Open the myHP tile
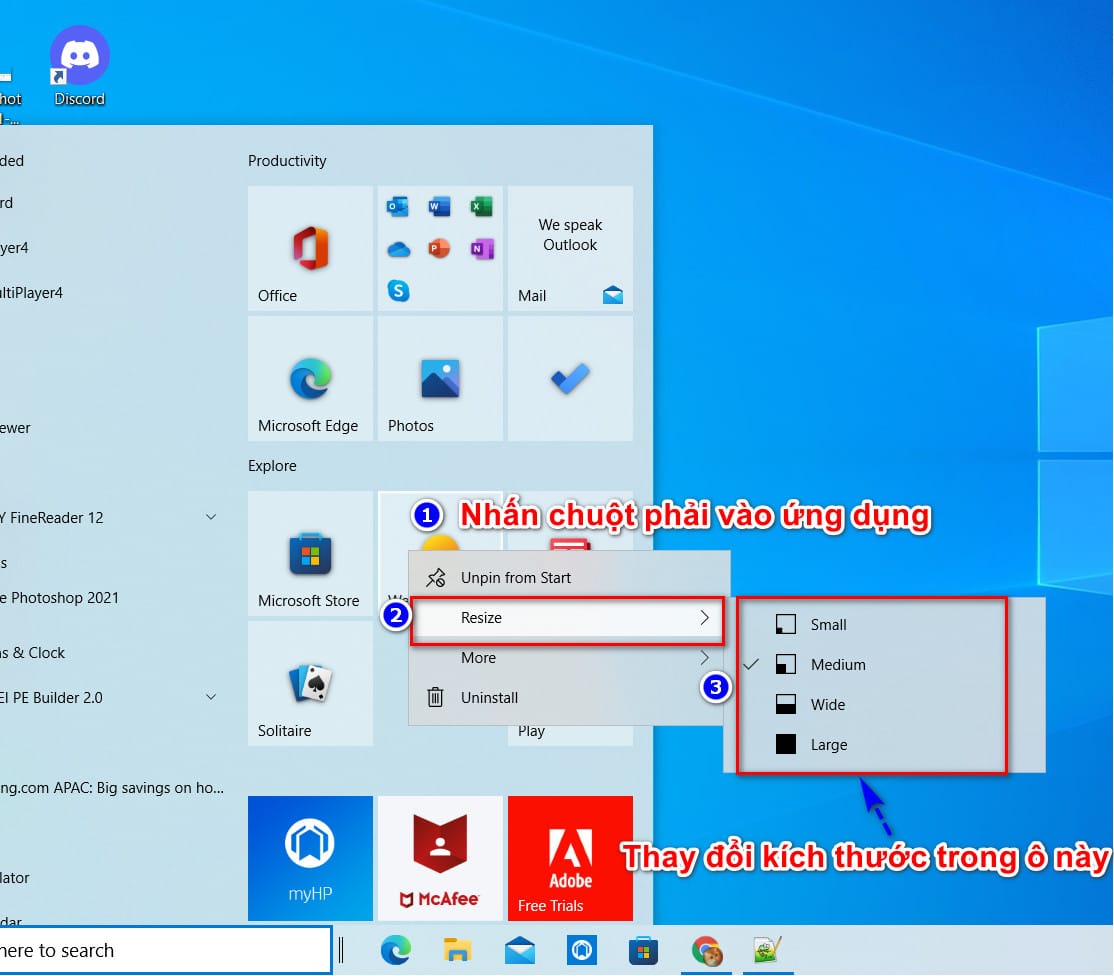1114x976 pixels. tap(310, 858)
